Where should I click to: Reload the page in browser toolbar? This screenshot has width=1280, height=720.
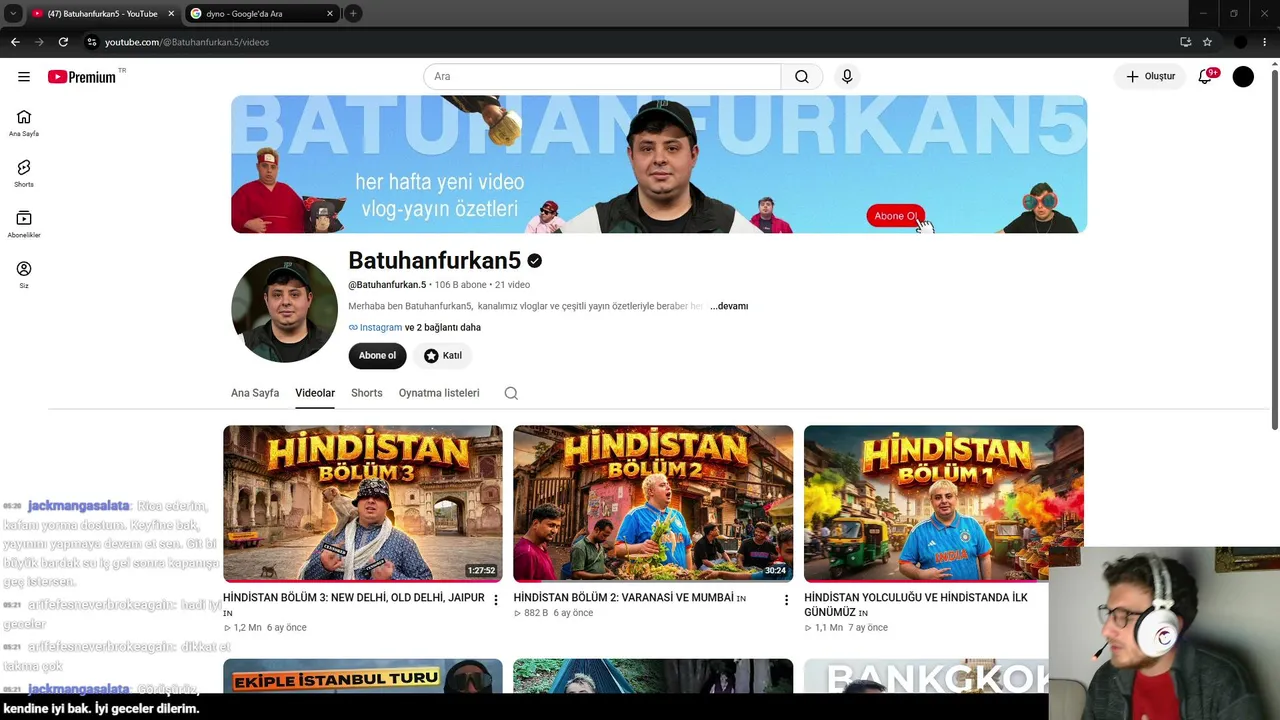coord(63,42)
